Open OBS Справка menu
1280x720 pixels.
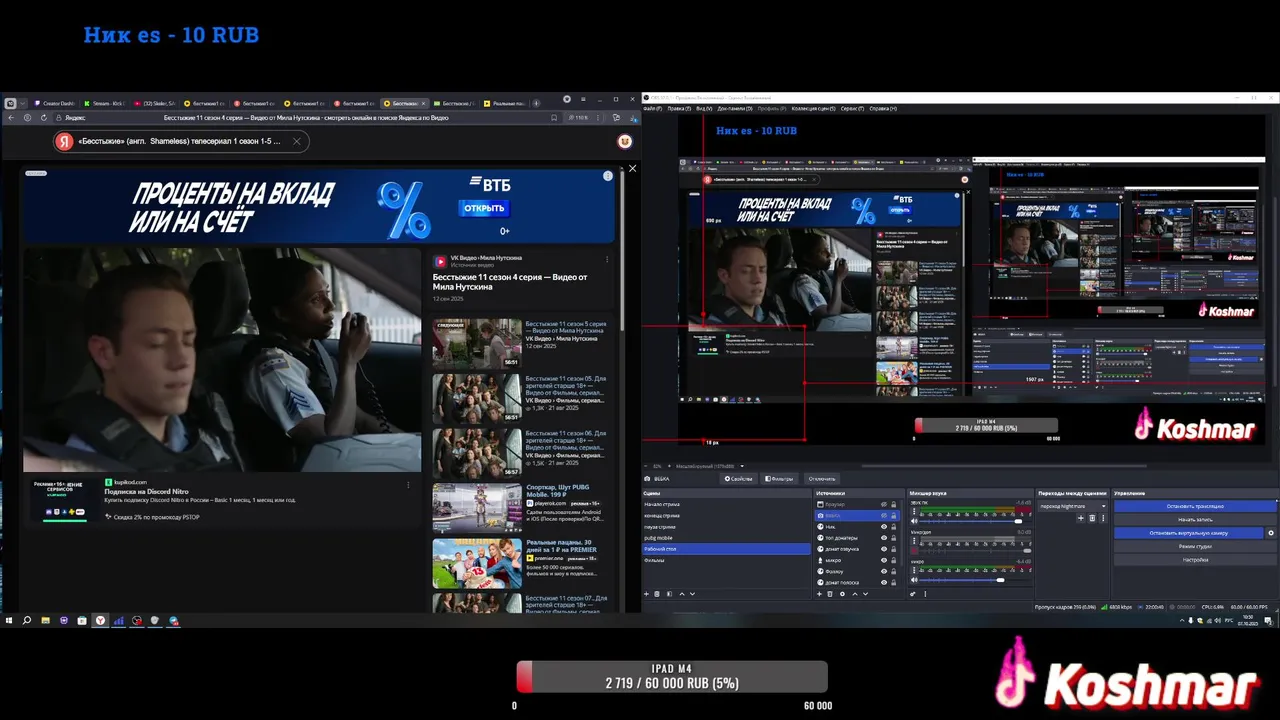point(883,108)
